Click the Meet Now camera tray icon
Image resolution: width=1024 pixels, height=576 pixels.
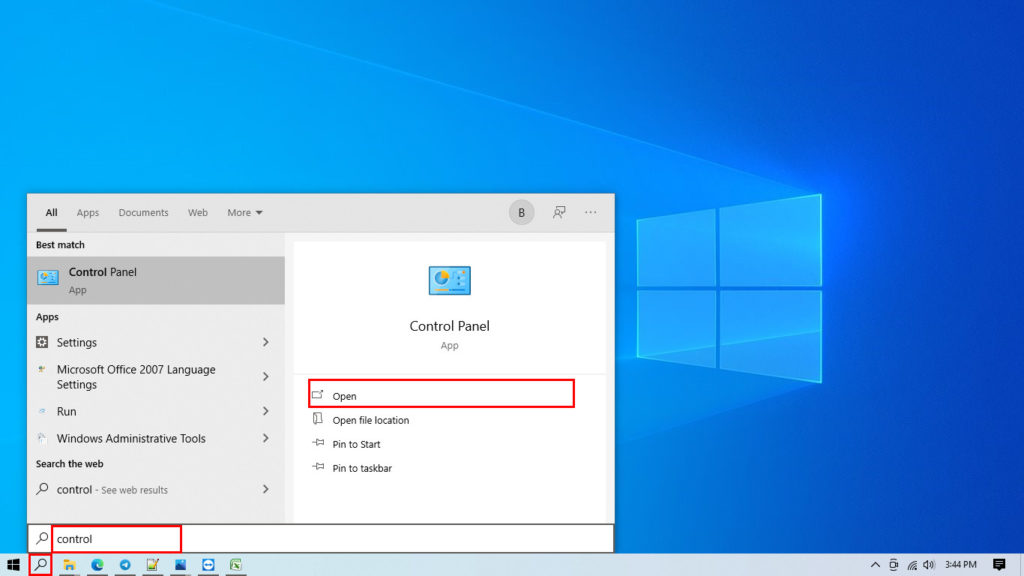893,565
